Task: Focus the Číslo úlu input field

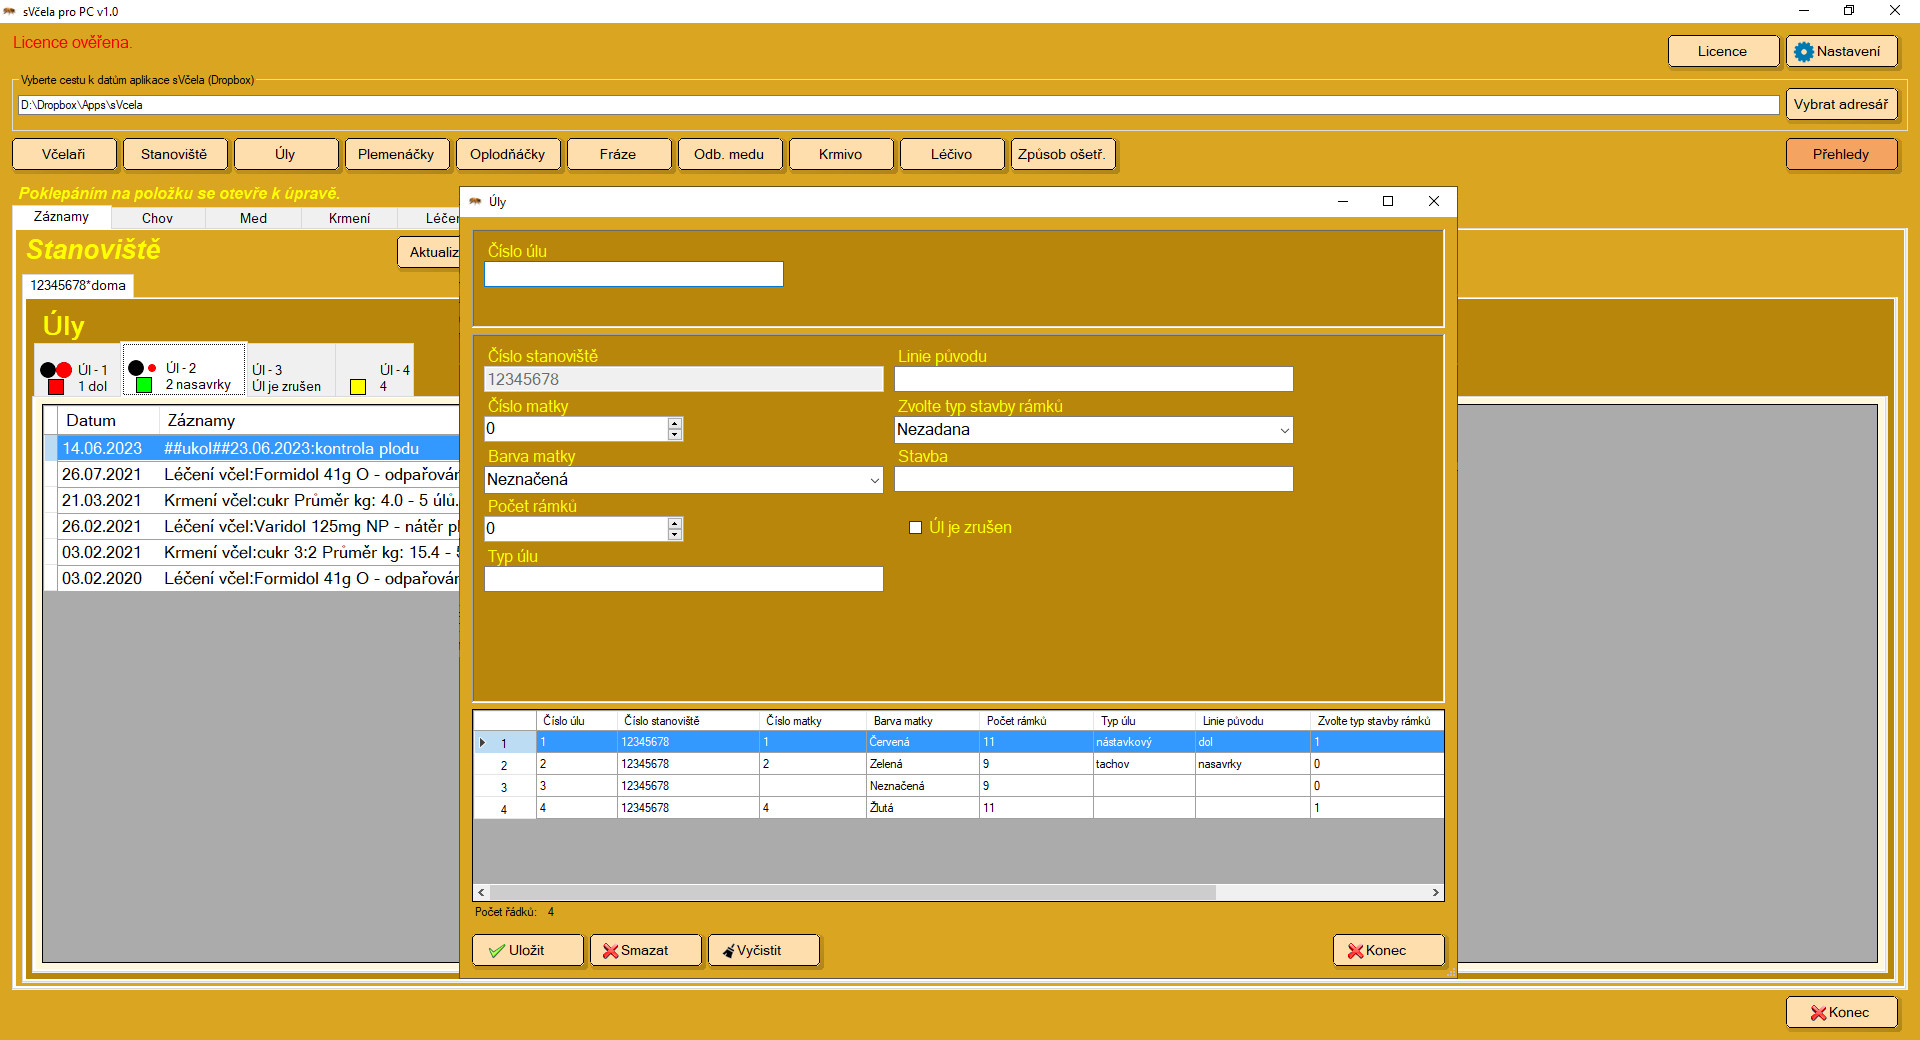Action: coord(634,274)
